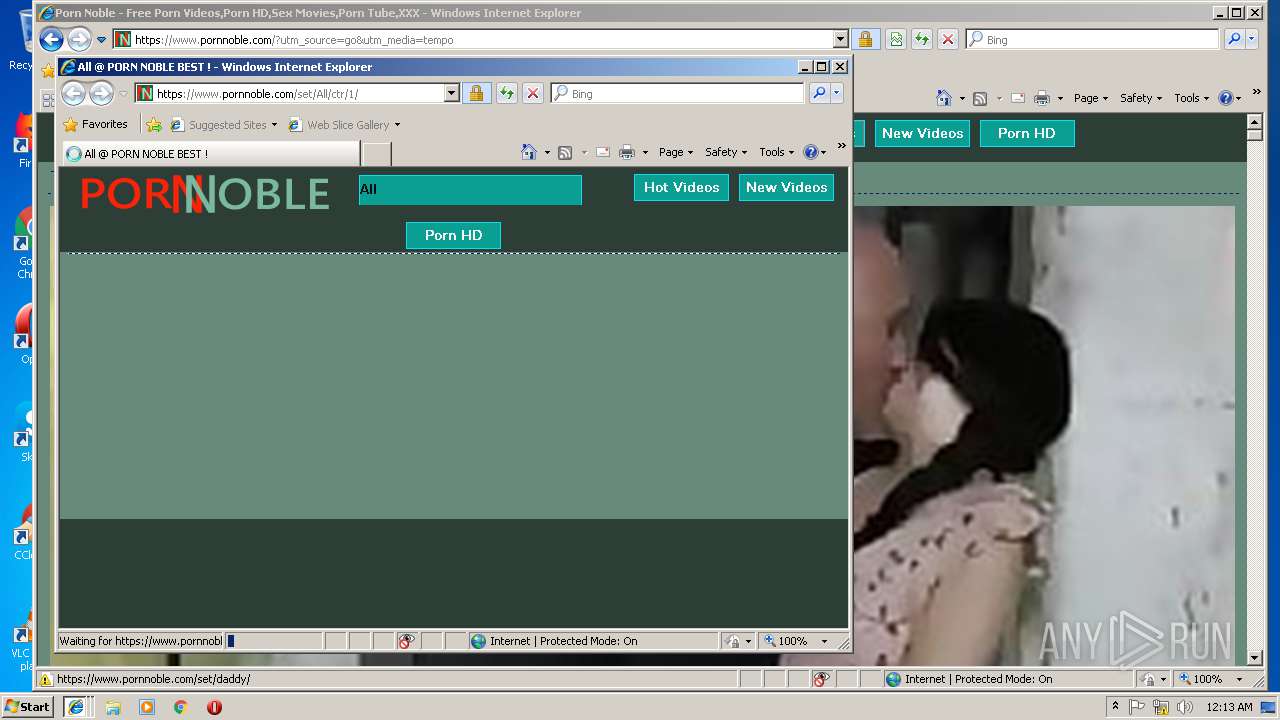Open Internet Explorer from the taskbar
1280x720 pixels.
coord(75,707)
